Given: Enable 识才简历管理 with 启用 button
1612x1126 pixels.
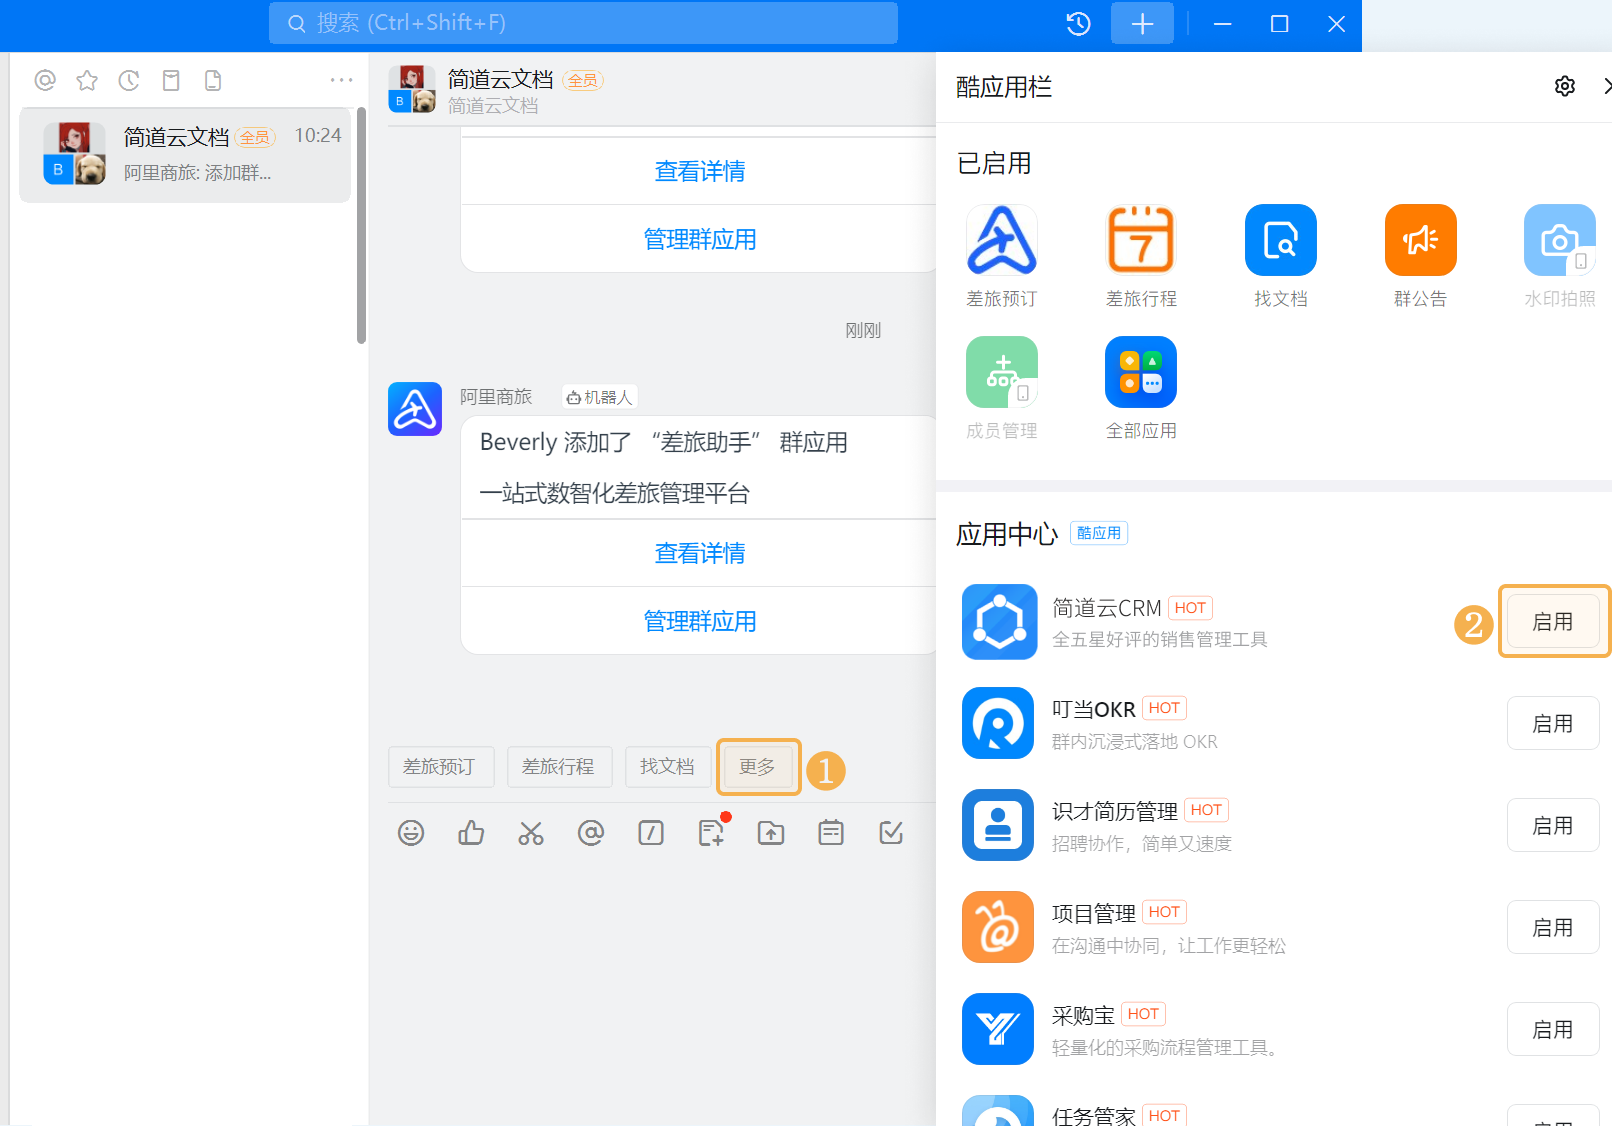Looking at the screenshot, I should coord(1553,826).
